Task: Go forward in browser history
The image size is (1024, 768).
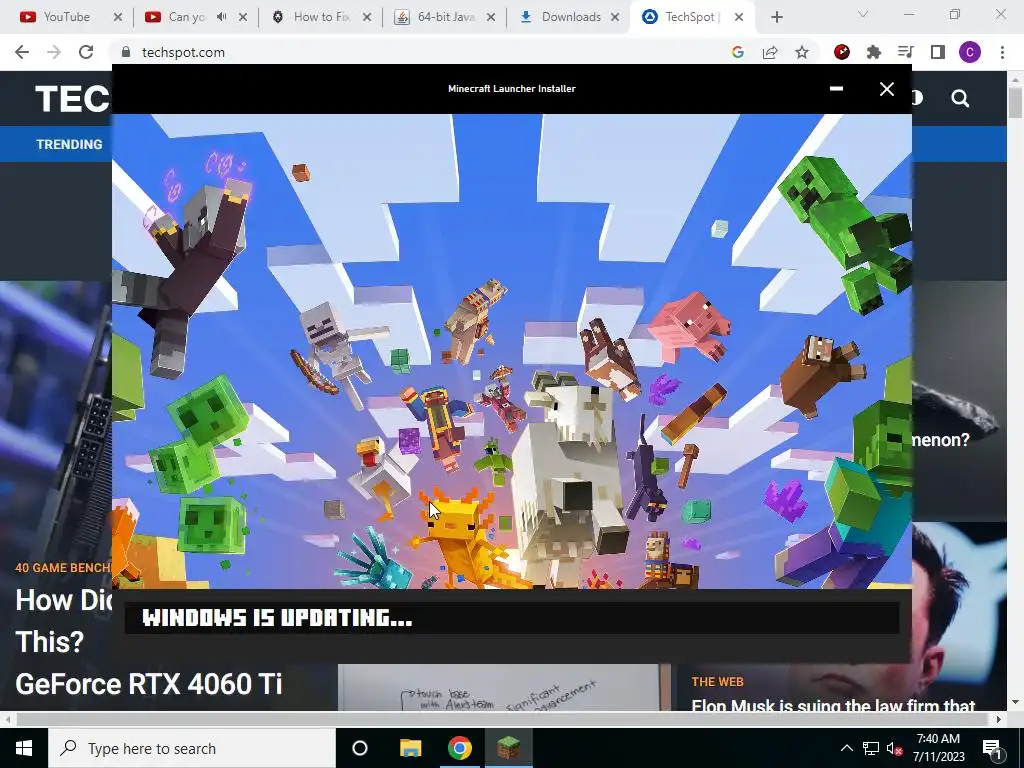Action: point(54,52)
